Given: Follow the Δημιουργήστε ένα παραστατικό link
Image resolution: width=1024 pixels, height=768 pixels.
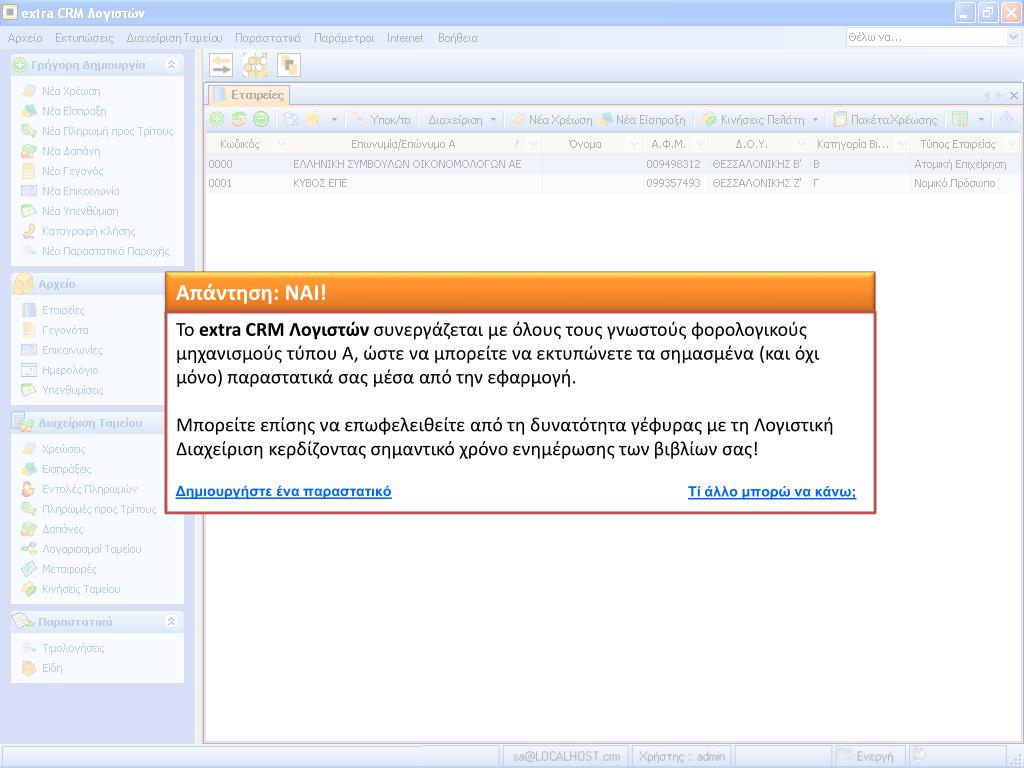Looking at the screenshot, I should coord(283,491).
